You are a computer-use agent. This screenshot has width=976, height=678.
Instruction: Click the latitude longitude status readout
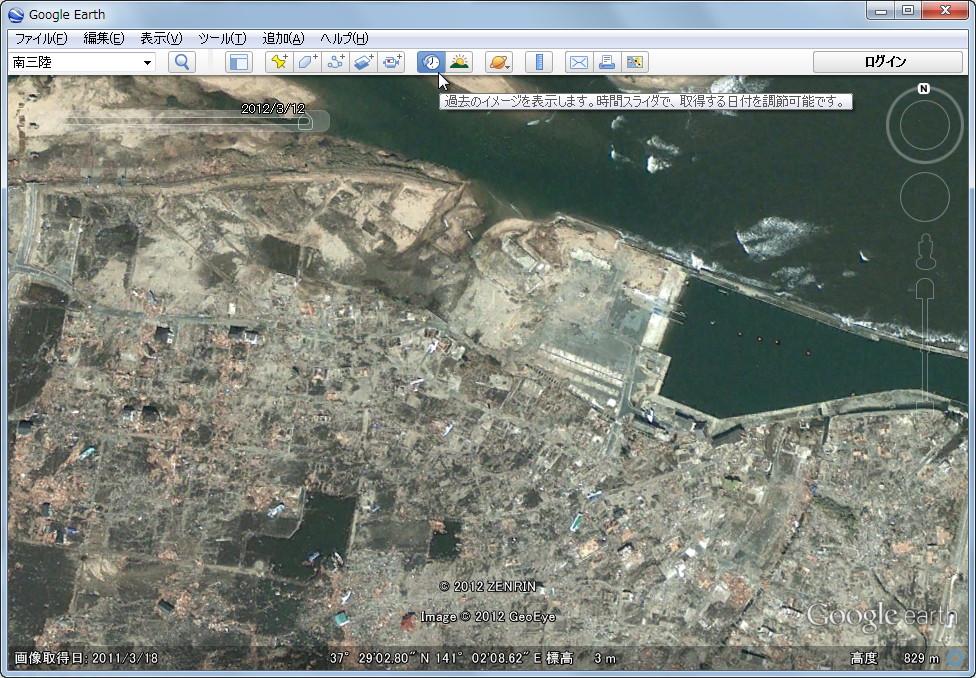(435, 657)
